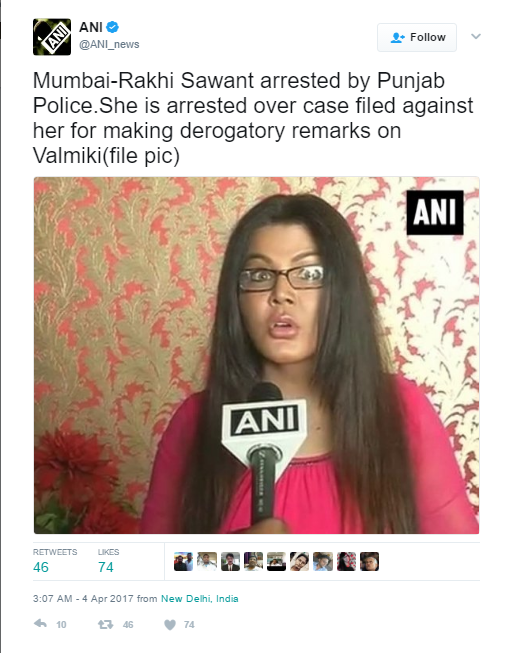Open the sixth liker avatar in the row
Screen dimensions: 512x653
coord(300,561)
